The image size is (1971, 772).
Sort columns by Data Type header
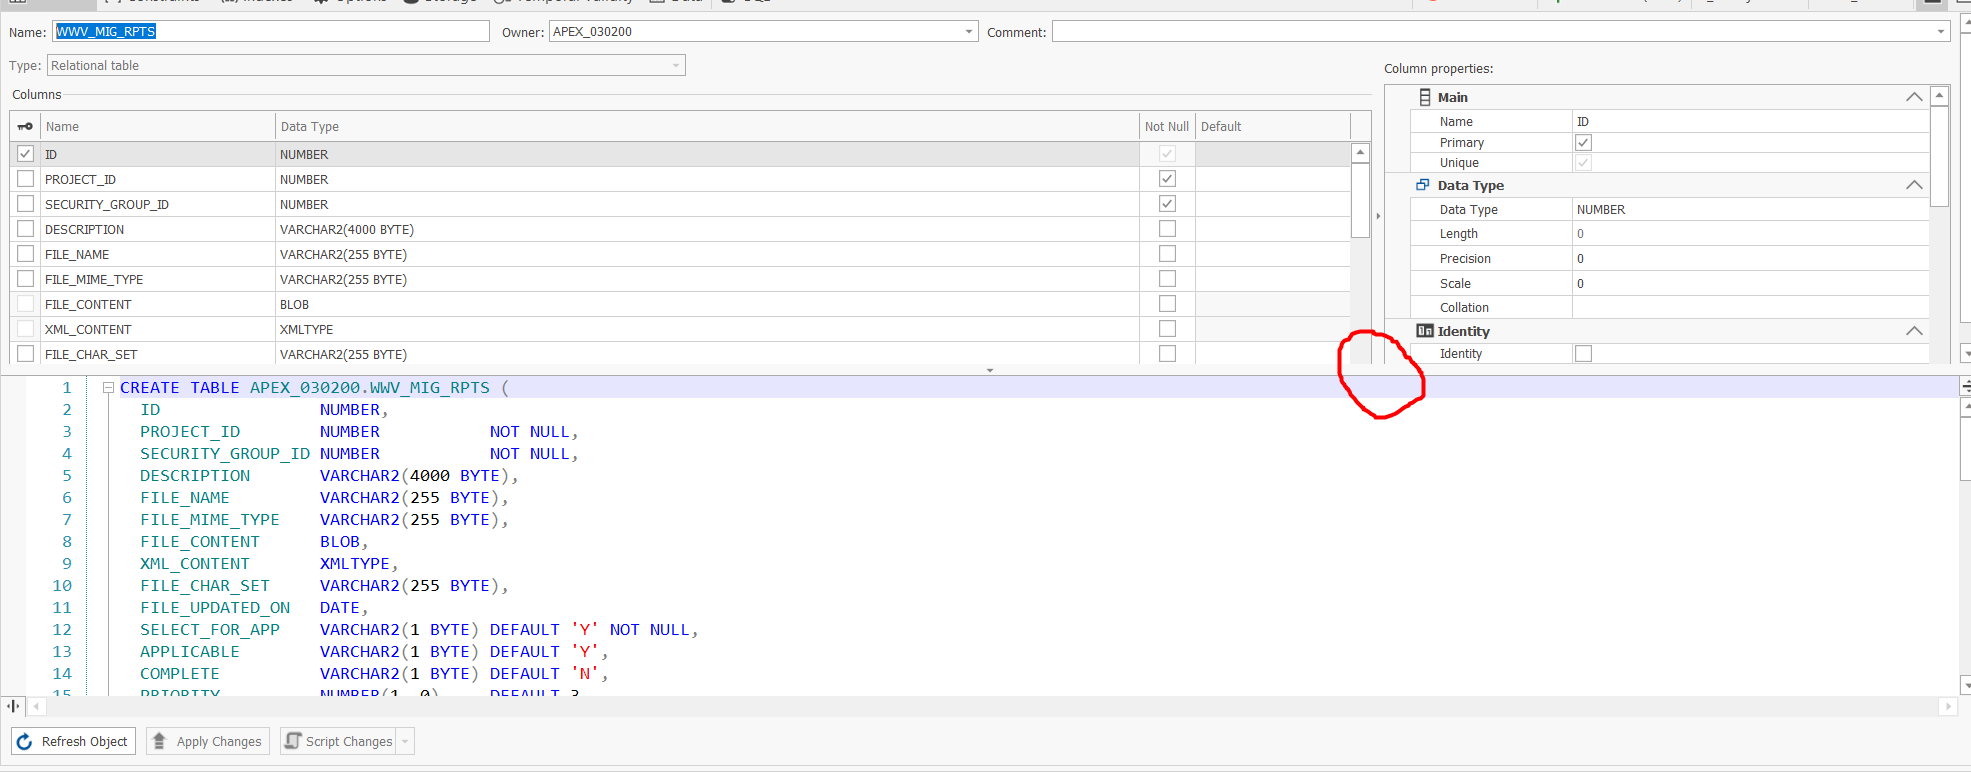point(707,127)
